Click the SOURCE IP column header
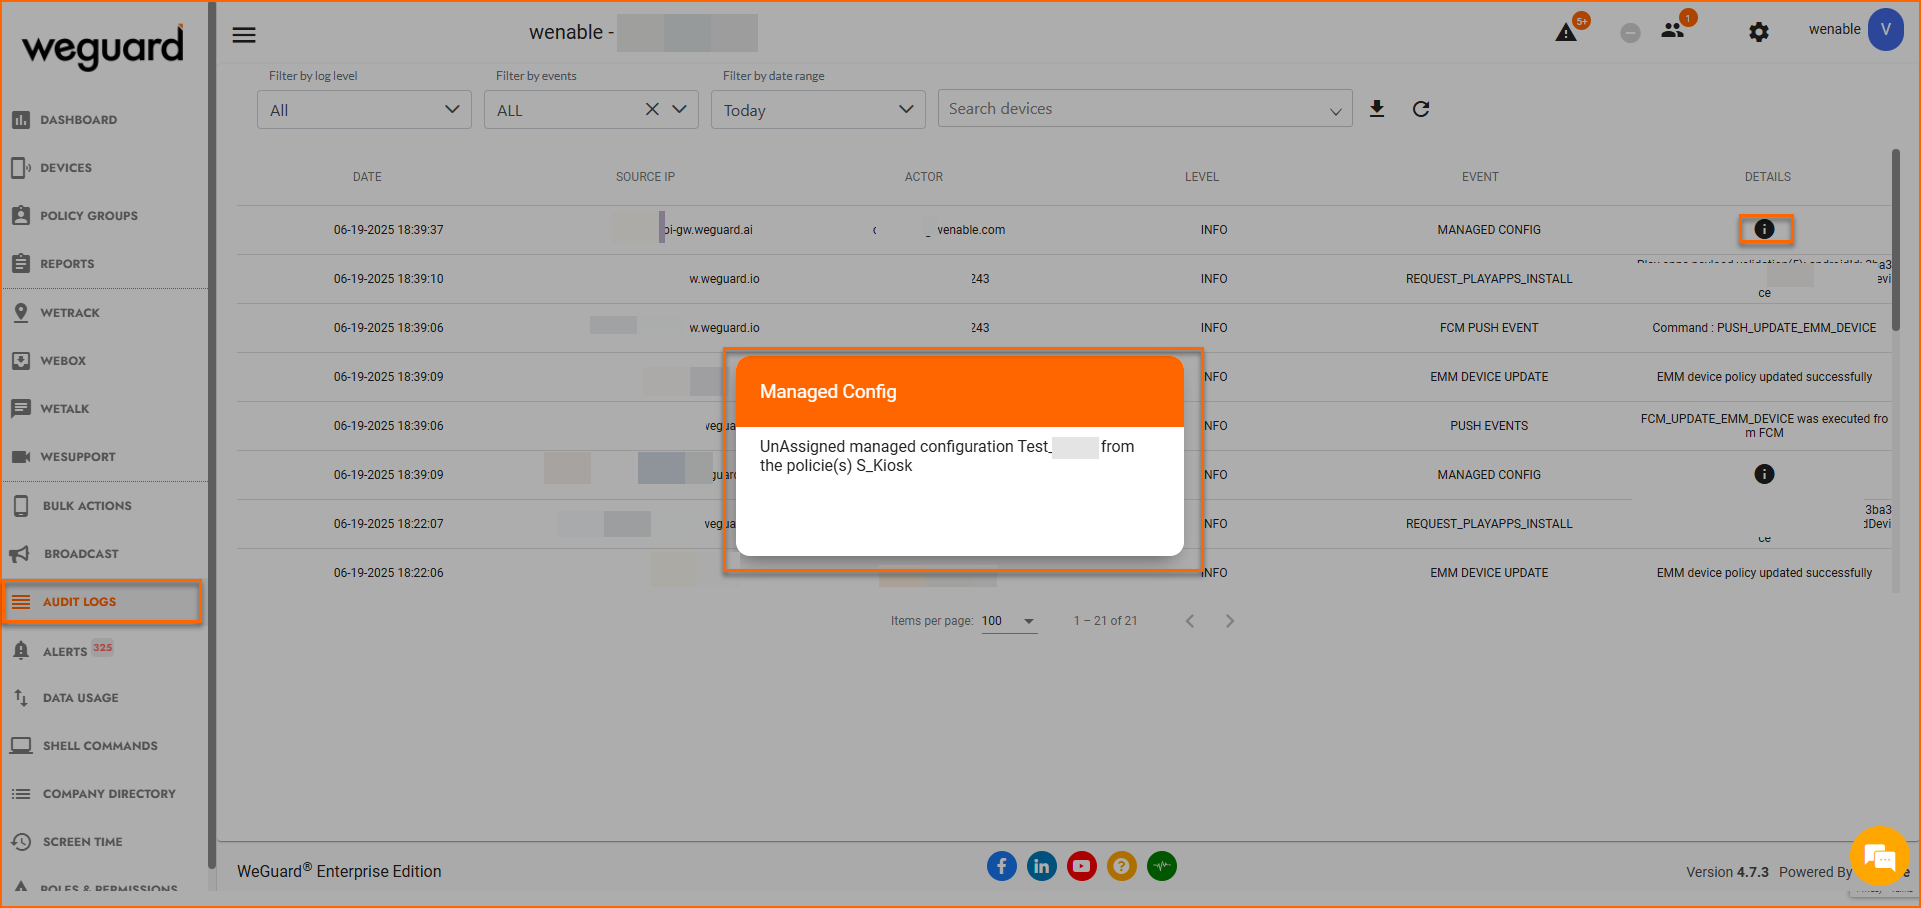 click(x=645, y=177)
